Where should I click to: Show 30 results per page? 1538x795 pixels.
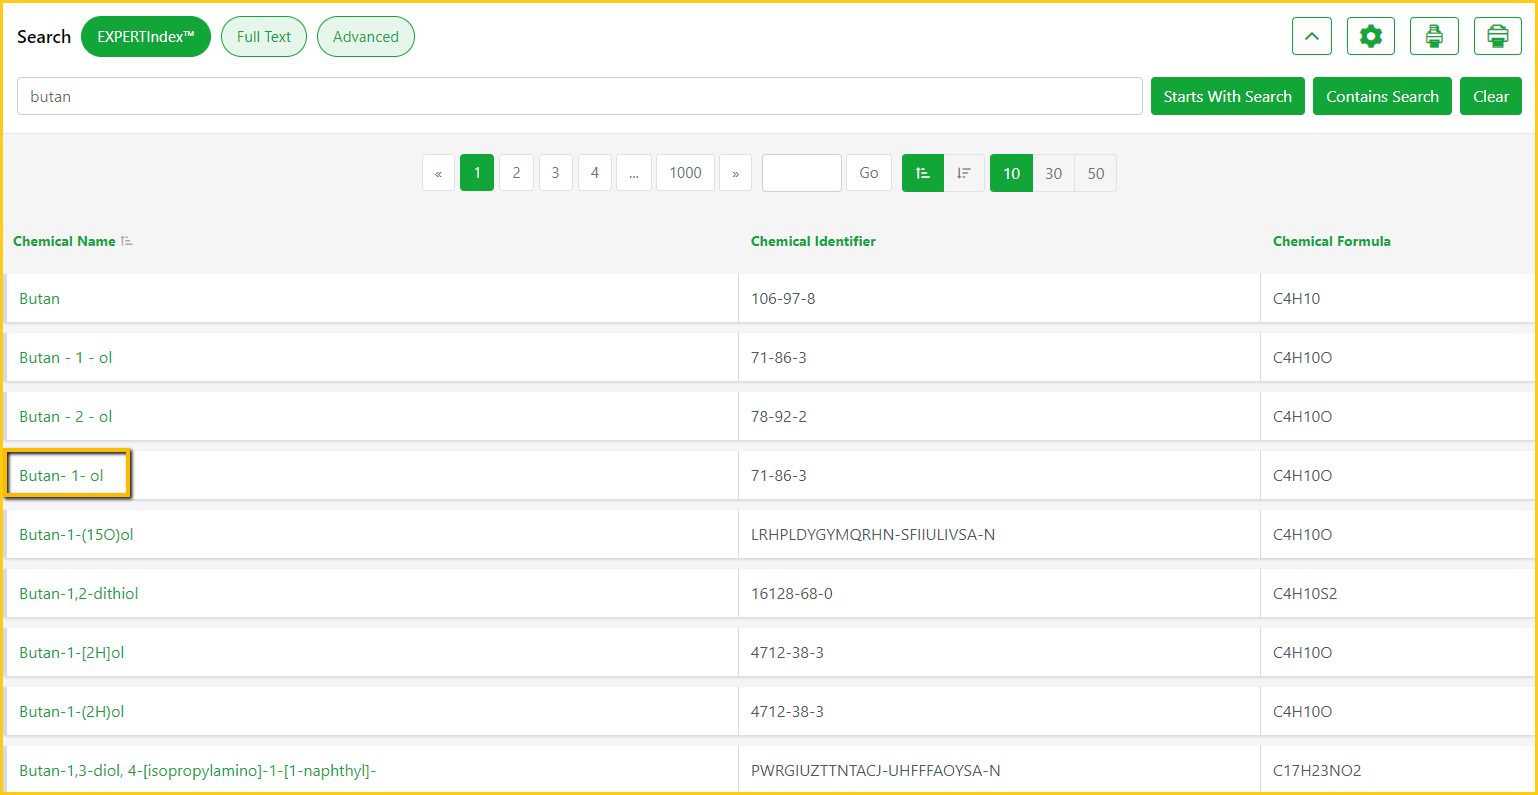(1053, 173)
